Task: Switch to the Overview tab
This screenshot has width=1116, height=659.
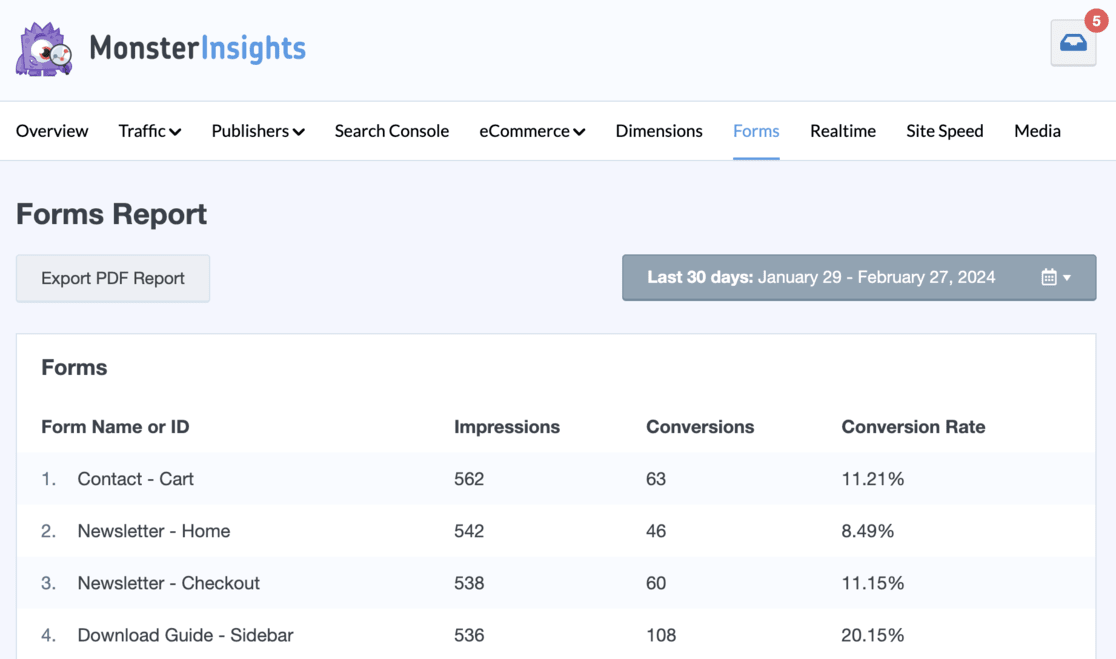Action: click(51, 131)
